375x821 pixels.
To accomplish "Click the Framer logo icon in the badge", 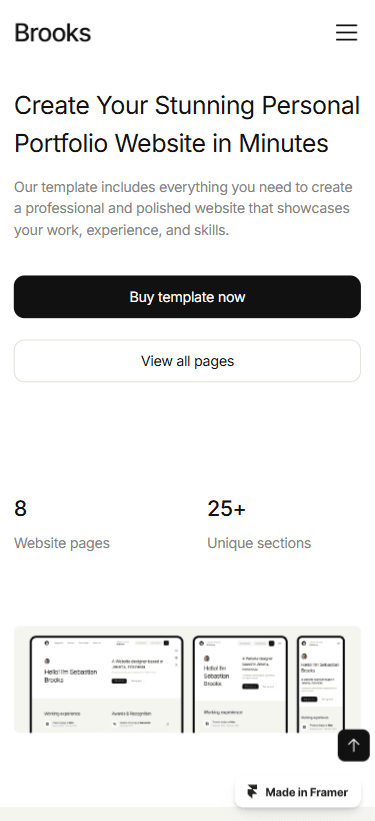I will [252, 792].
